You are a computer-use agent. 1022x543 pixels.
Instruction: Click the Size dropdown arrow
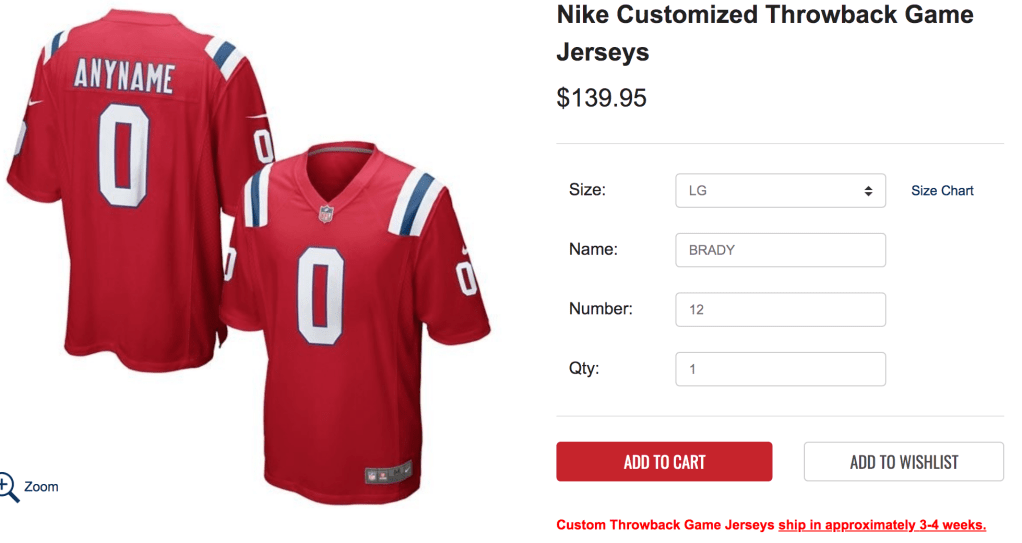click(x=868, y=190)
